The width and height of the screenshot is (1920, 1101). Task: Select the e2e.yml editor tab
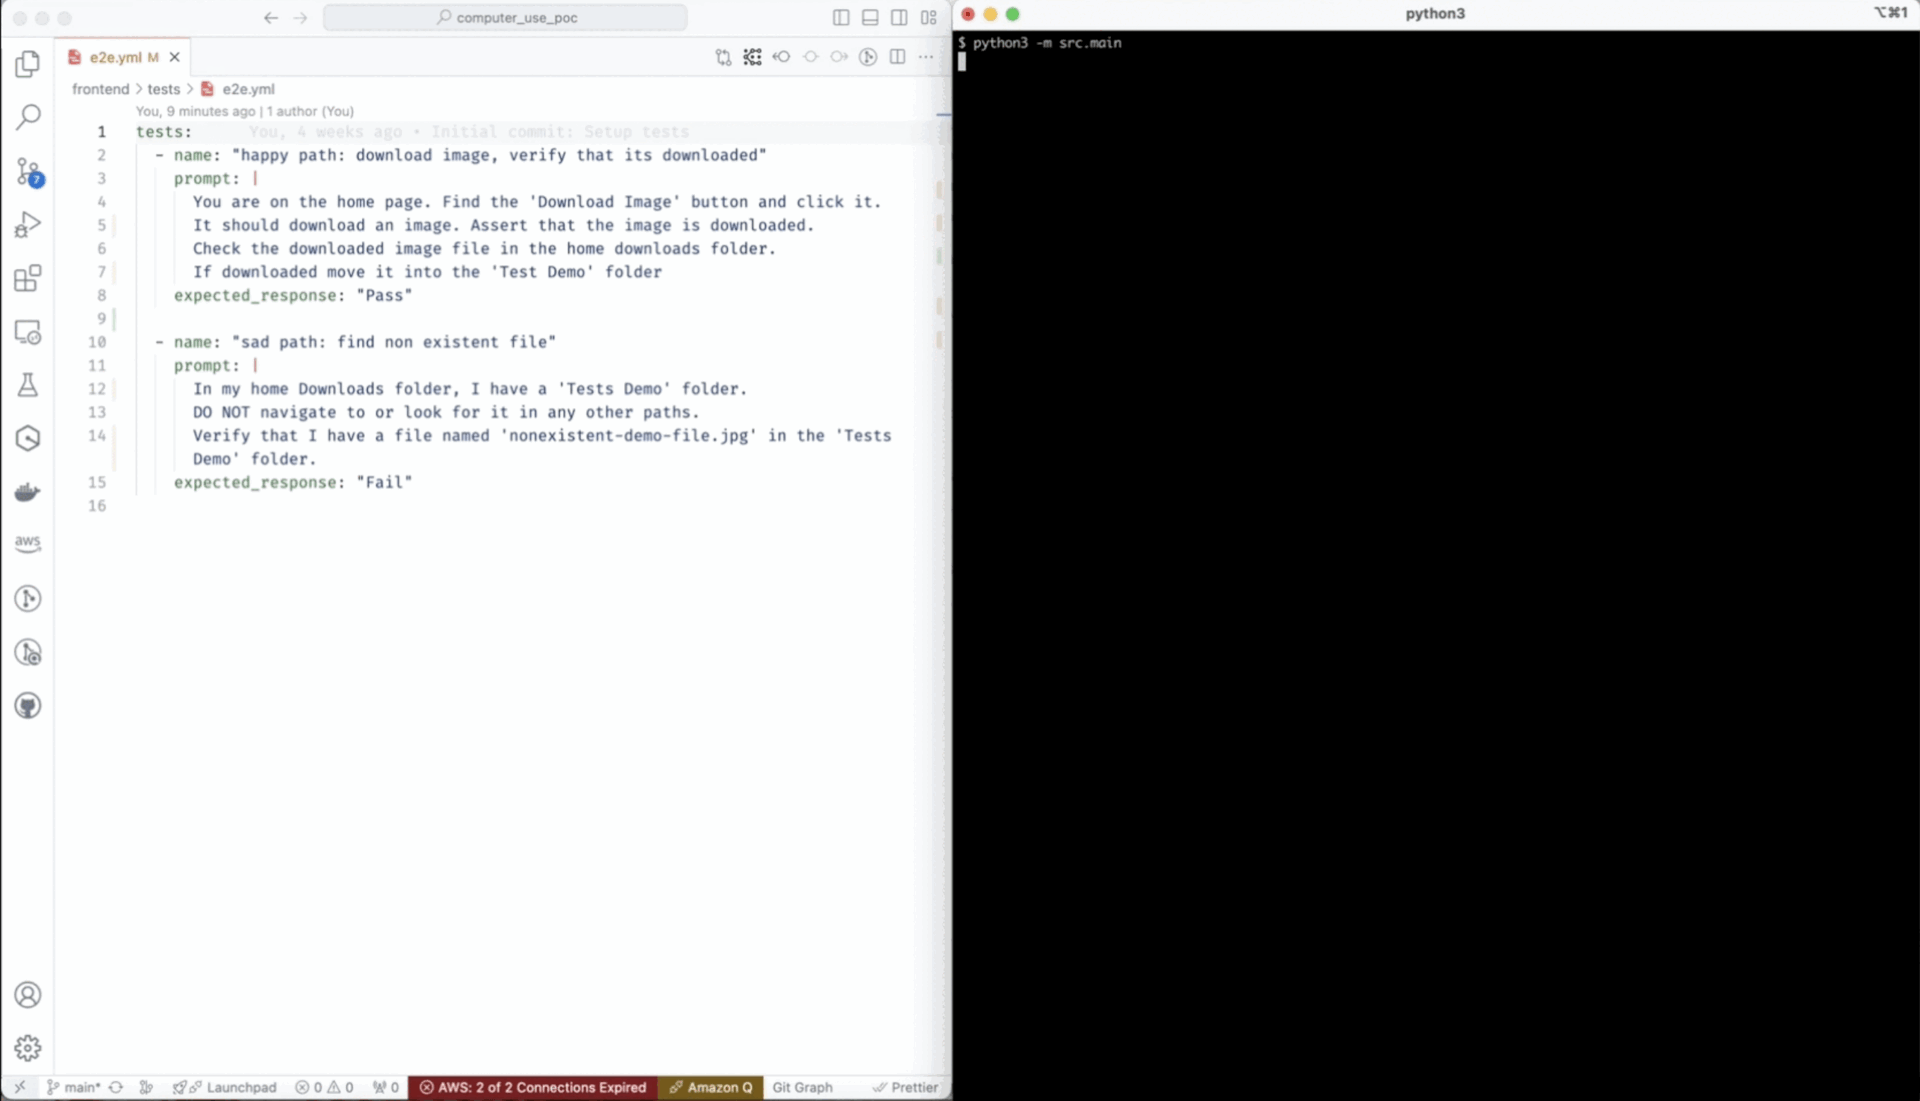click(116, 57)
